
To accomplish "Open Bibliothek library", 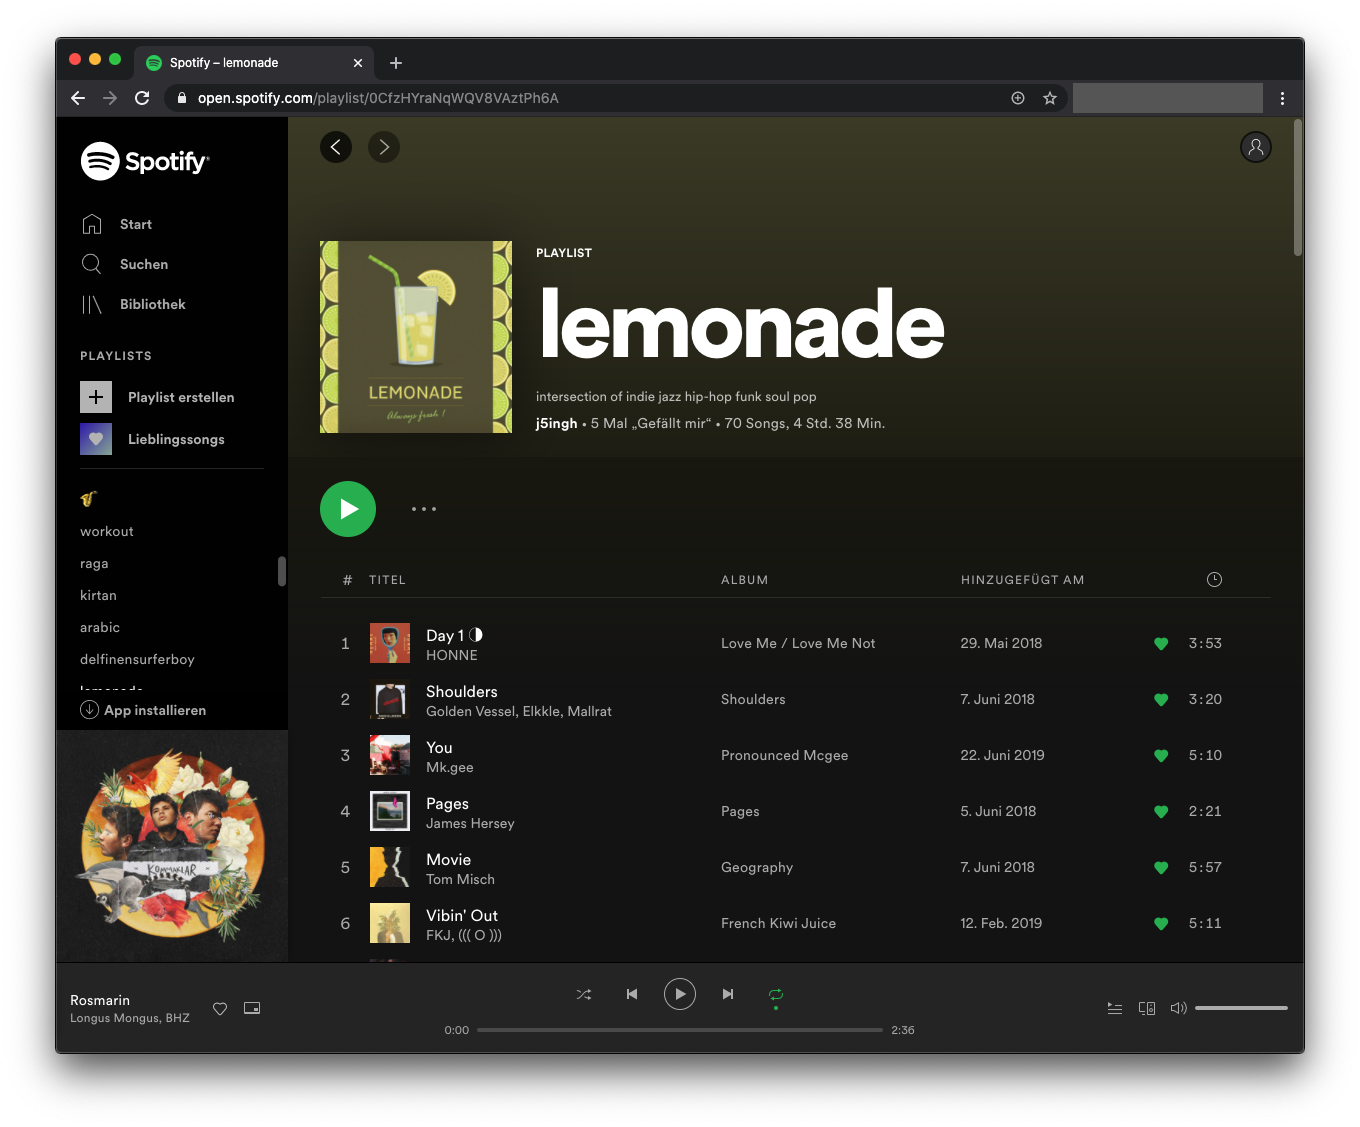I will [x=133, y=304].
